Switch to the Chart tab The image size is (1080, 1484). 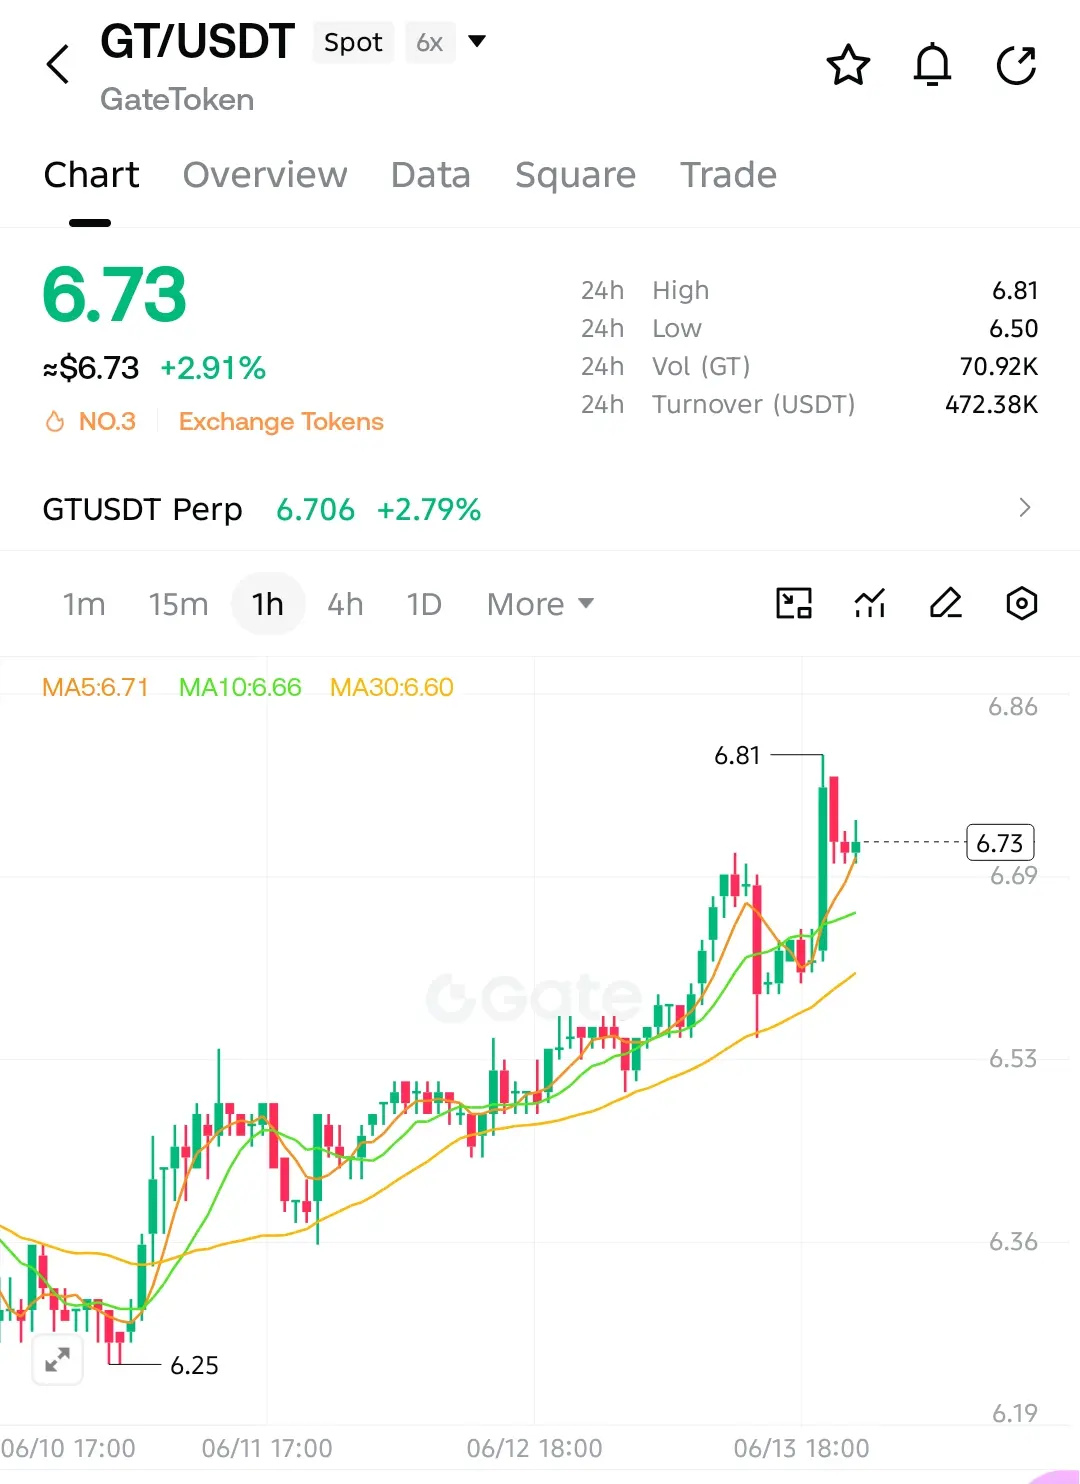(x=91, y=175)
